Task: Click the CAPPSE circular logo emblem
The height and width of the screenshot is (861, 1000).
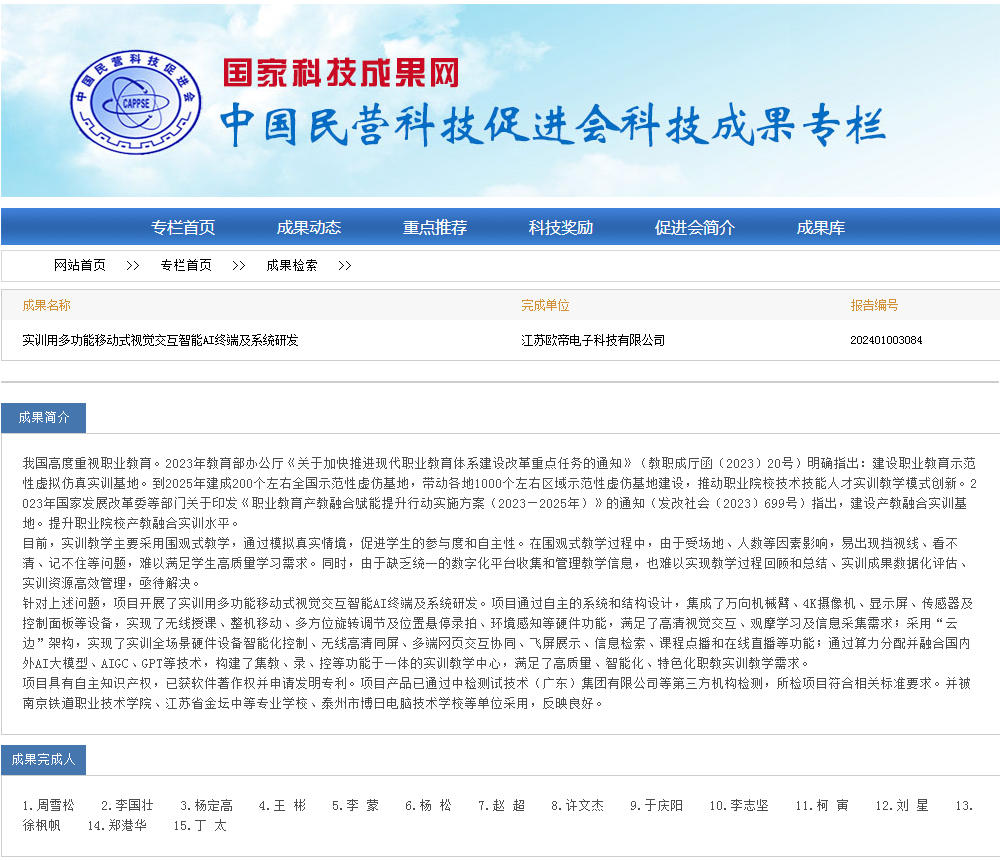Action: click(x=135, y=102)
